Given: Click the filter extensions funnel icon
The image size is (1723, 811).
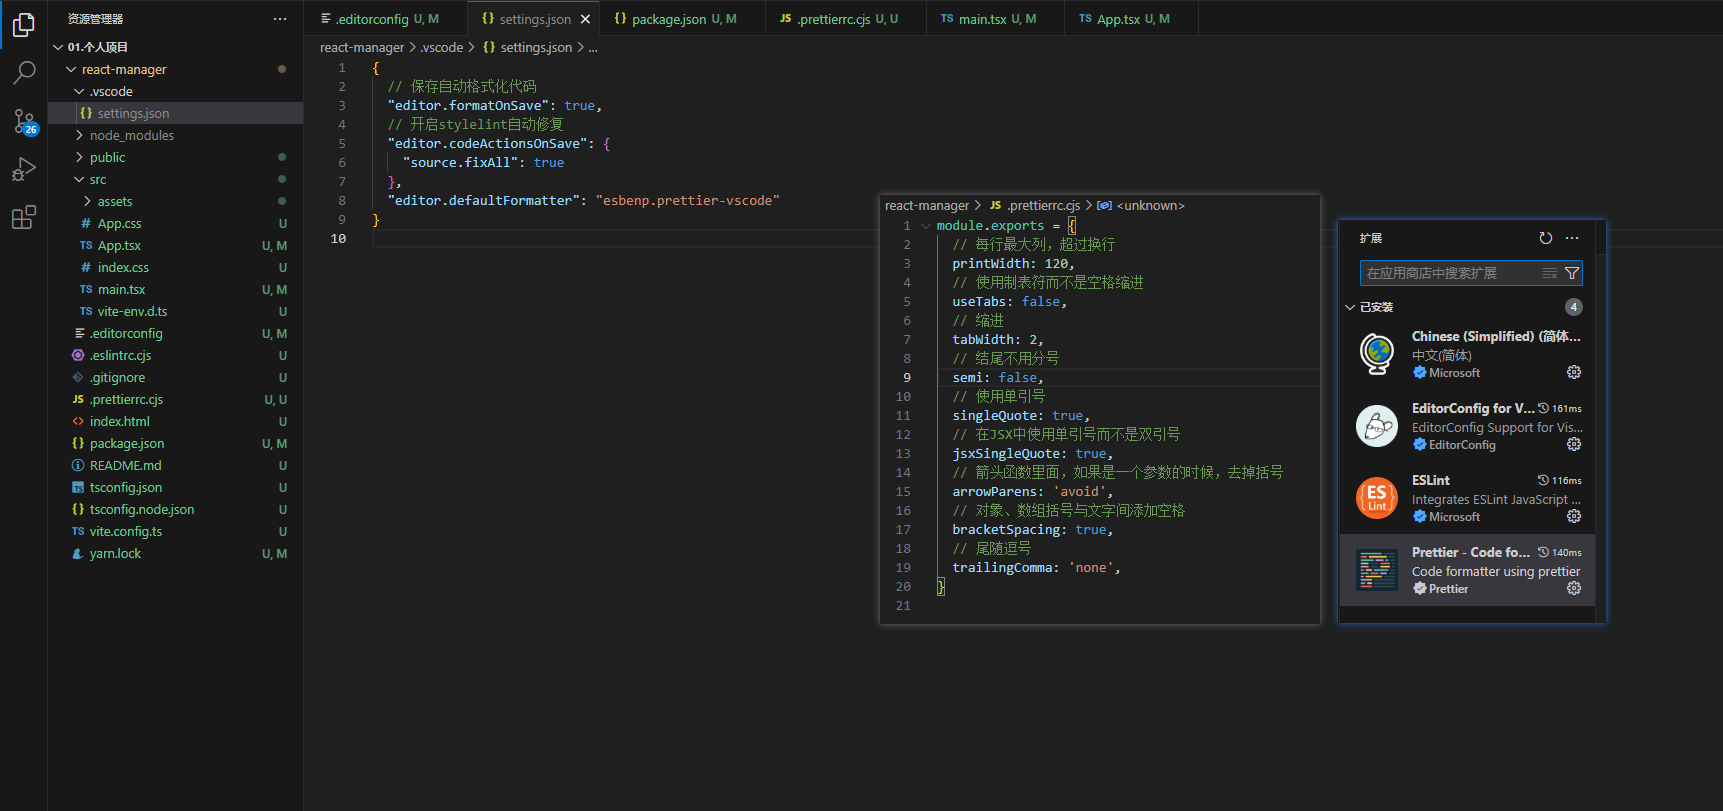Looking at the screenshot, I should 1572,273.
